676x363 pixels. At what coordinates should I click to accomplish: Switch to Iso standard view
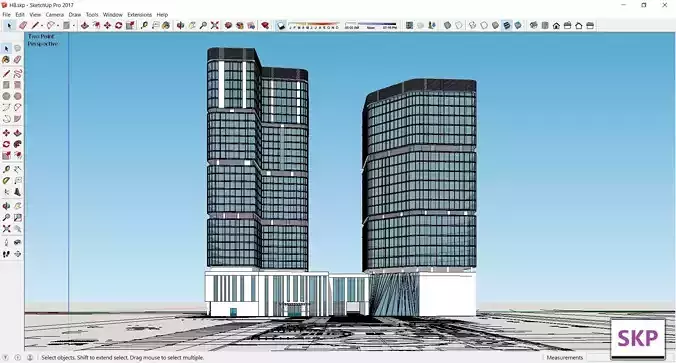[x=534, y=25]
